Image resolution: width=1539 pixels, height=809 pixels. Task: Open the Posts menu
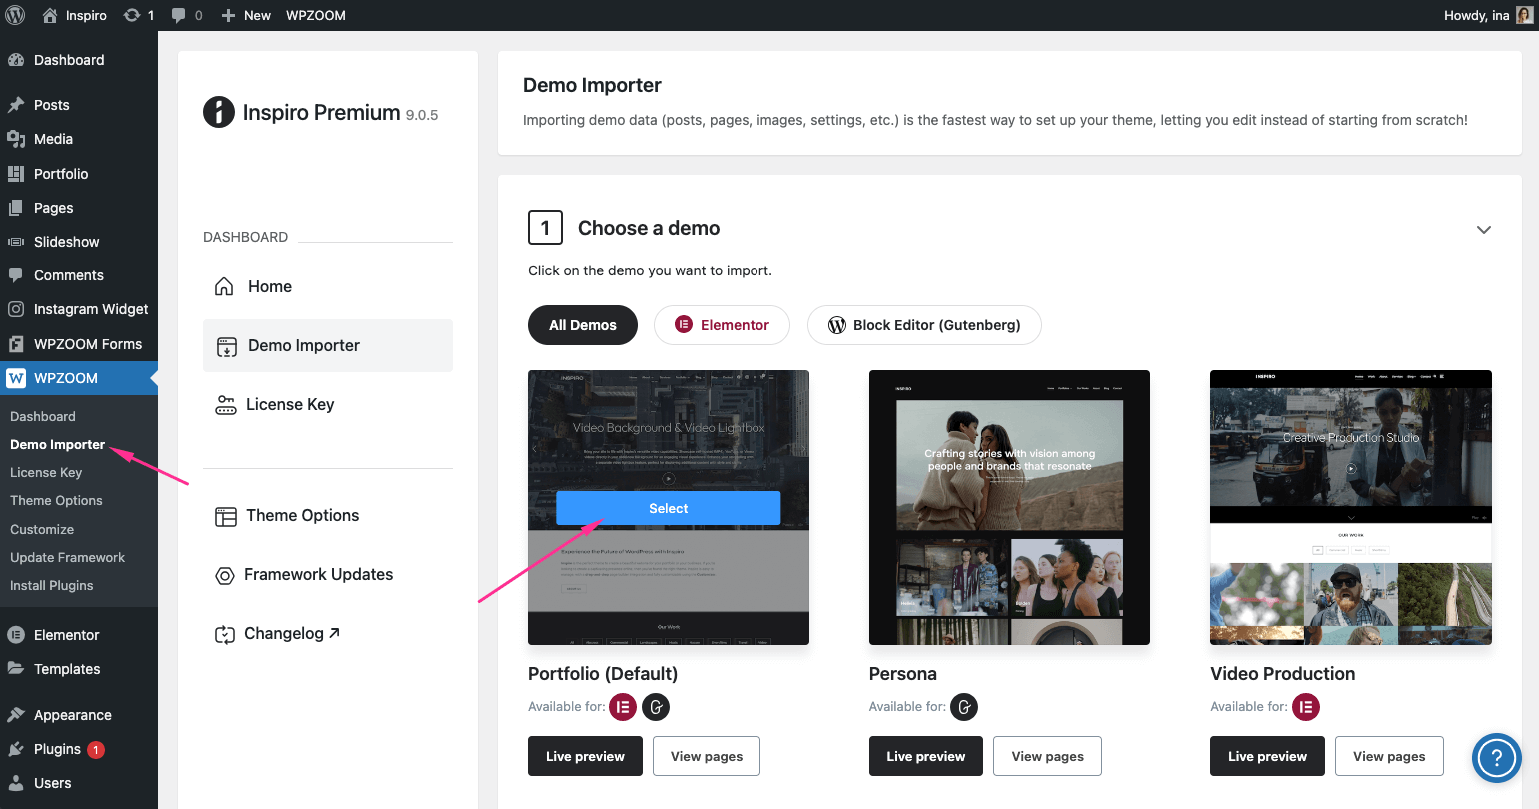79,105
